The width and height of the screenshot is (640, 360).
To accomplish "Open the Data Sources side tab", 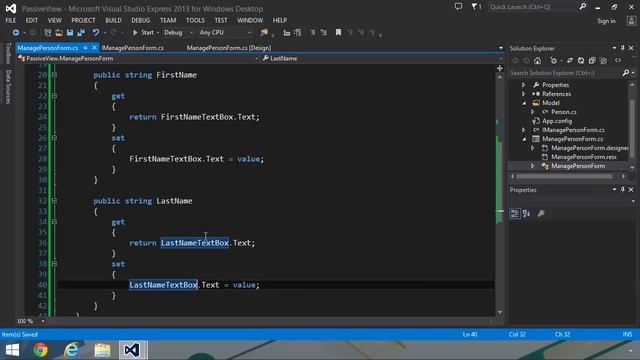I will [7, 87].
